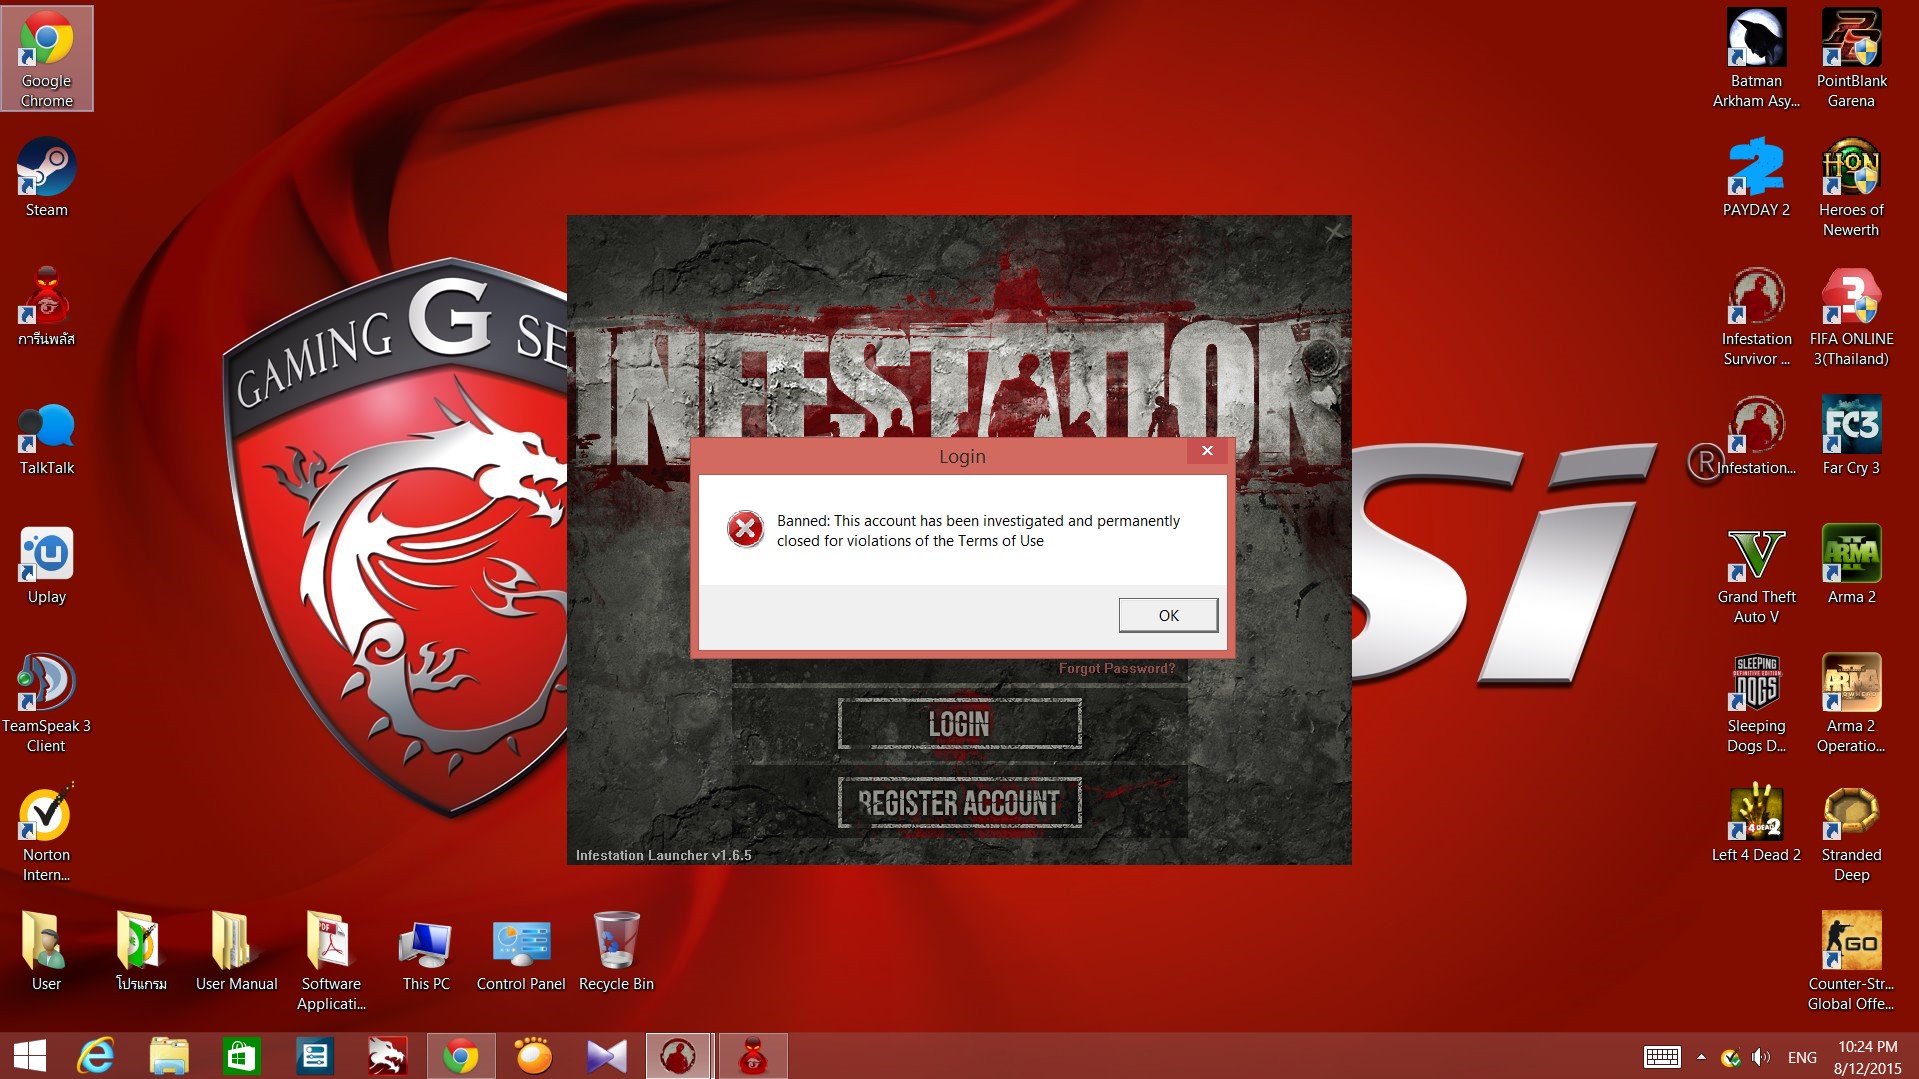Switch to Chrome on the taskbar
Viewport: 1919px width, 1079px height.
461,1056
